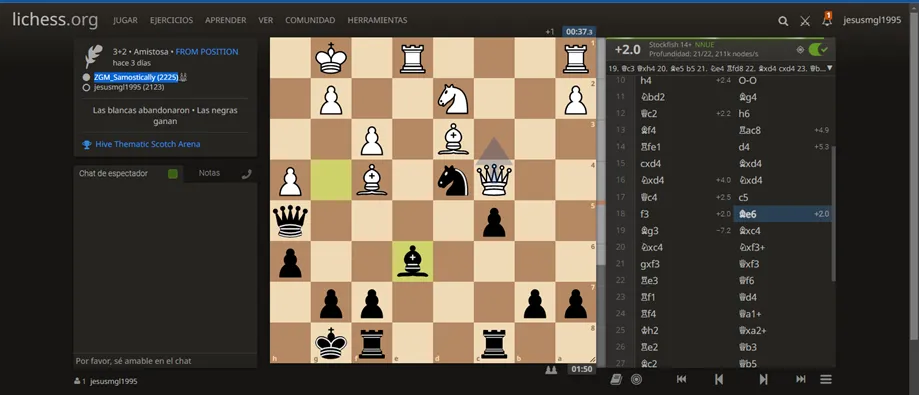Viewport: 919px width, 395px height.
Task: Open jesusmgl1995 user menu at top
Action: click(x=872, y=20)
